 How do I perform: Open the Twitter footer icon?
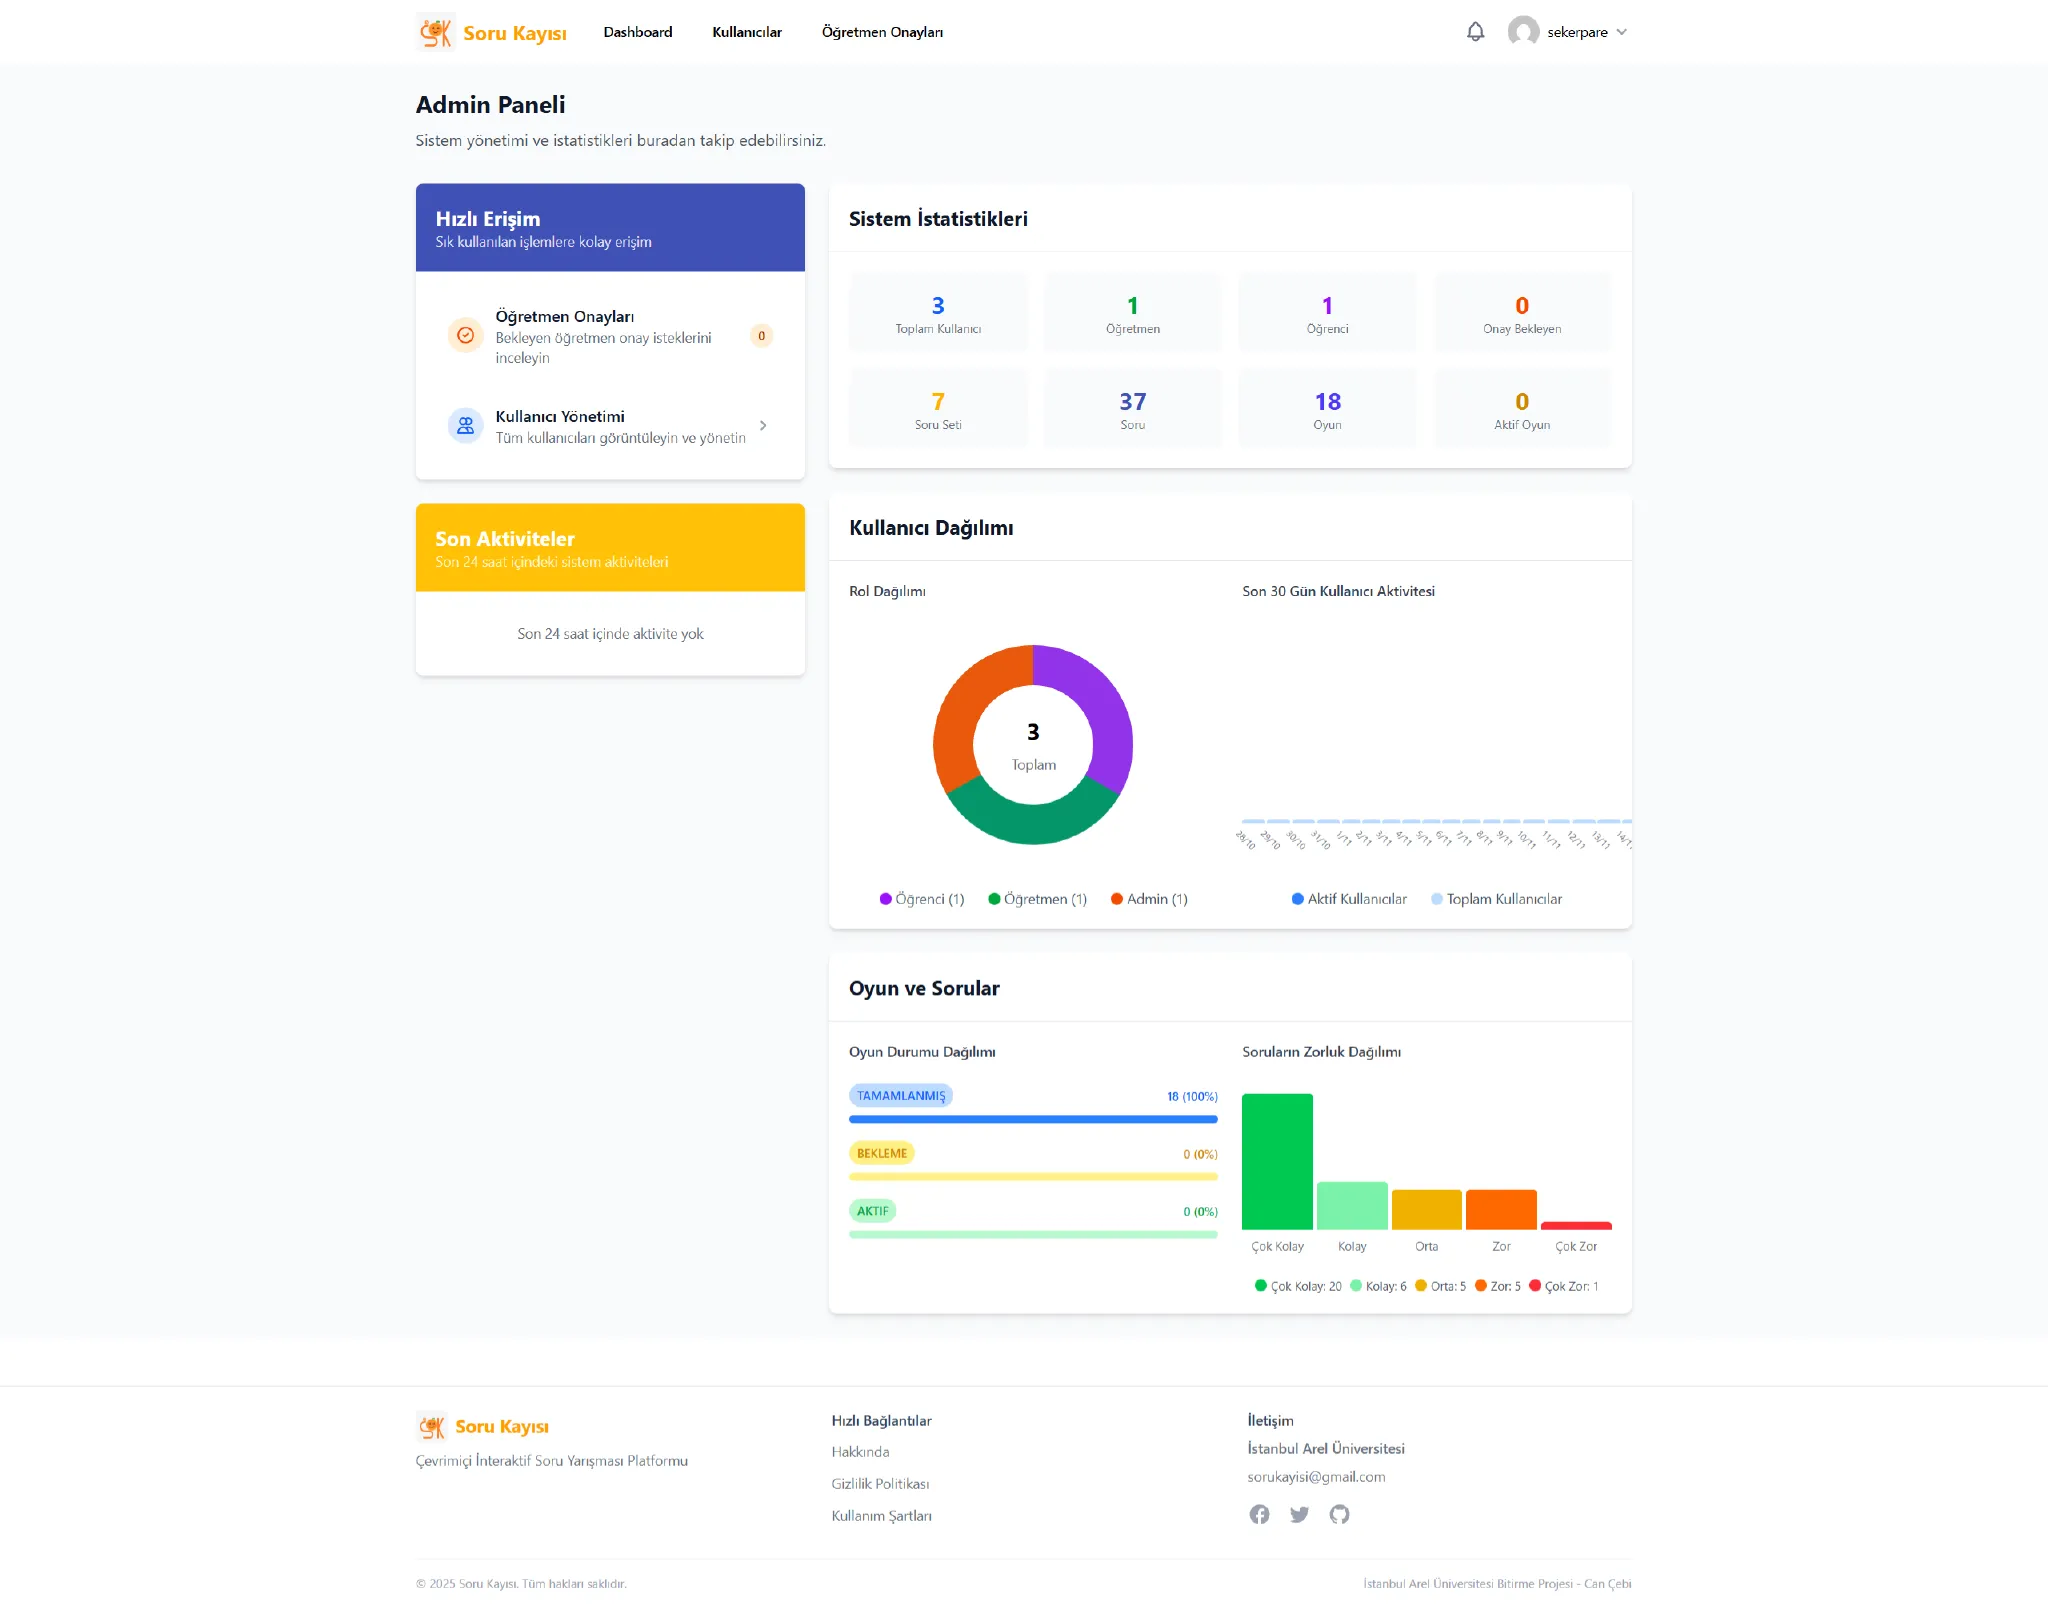[1299, 1514]
